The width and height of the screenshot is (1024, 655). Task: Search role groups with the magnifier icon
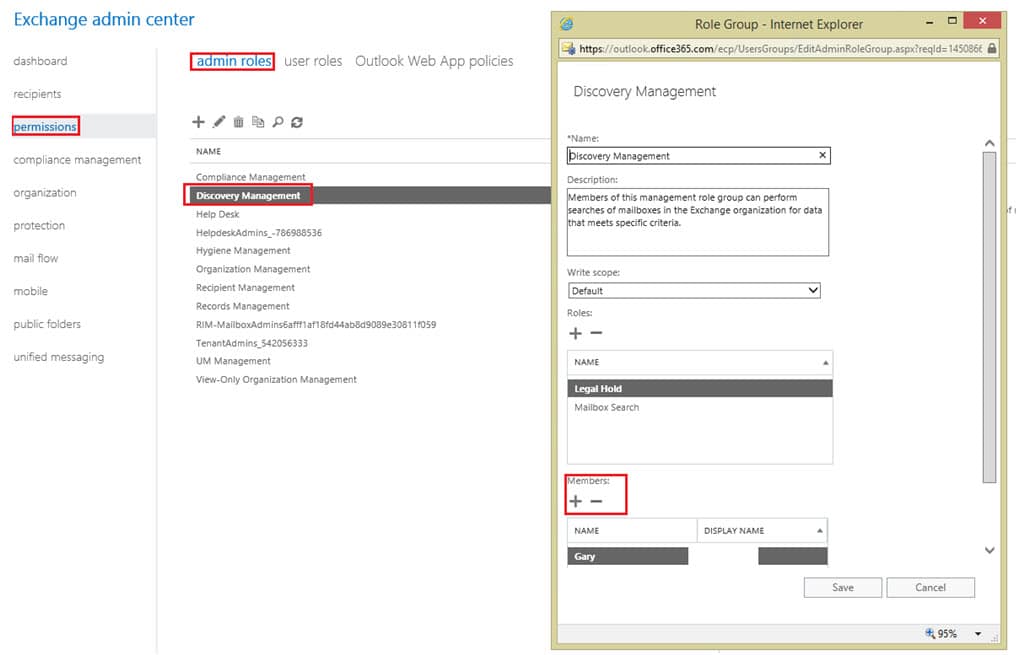(x=277, y=121)
